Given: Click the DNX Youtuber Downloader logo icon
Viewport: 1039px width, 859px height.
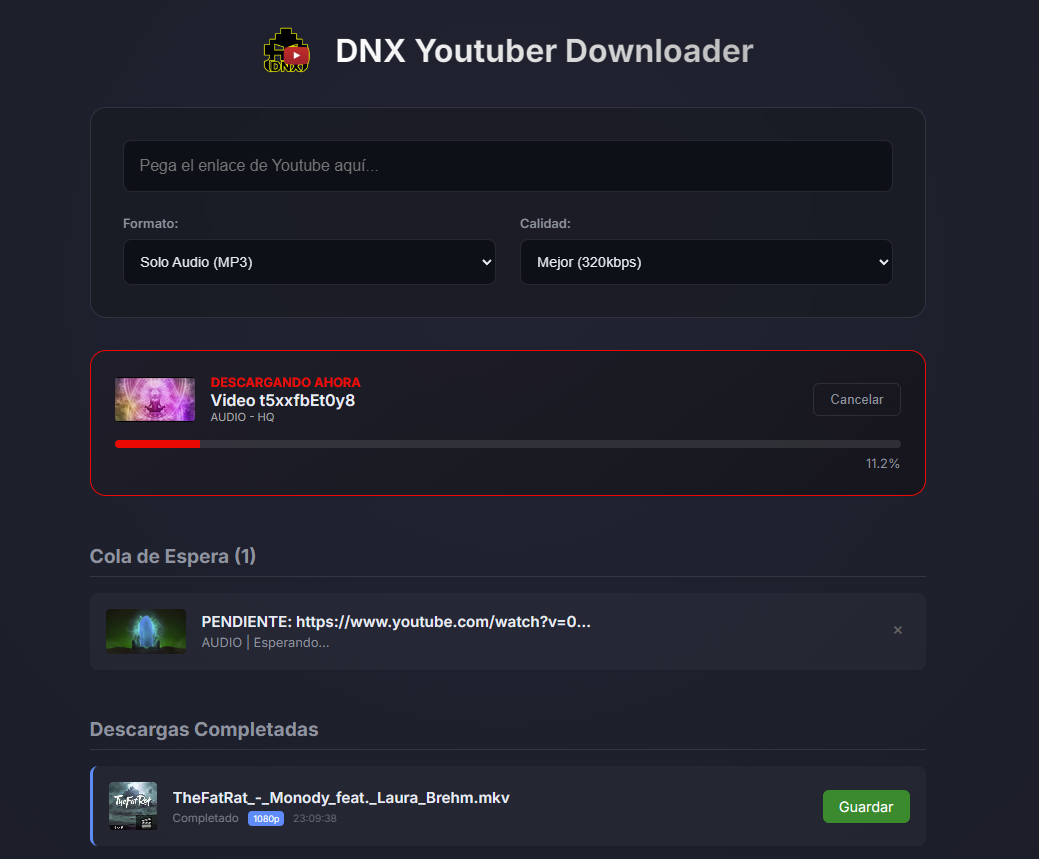Looking at the screenshot, I should click(287, 50).
